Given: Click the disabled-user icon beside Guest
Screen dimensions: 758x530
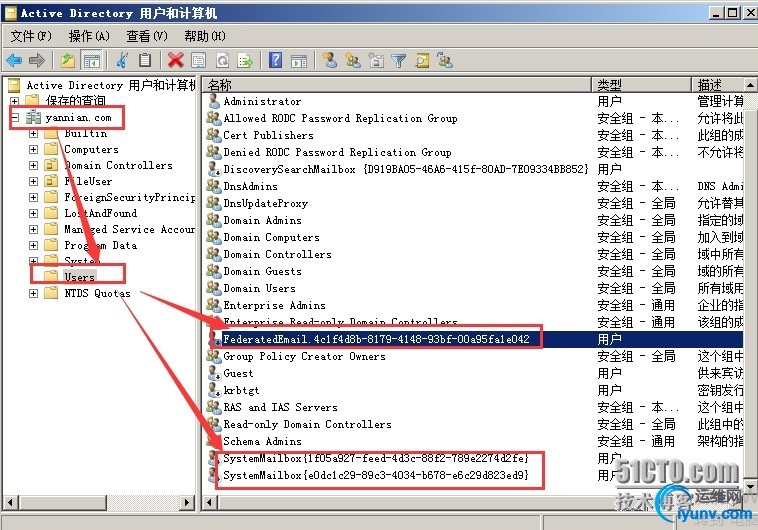Looking at the screenshot, I should coord(214,373).
